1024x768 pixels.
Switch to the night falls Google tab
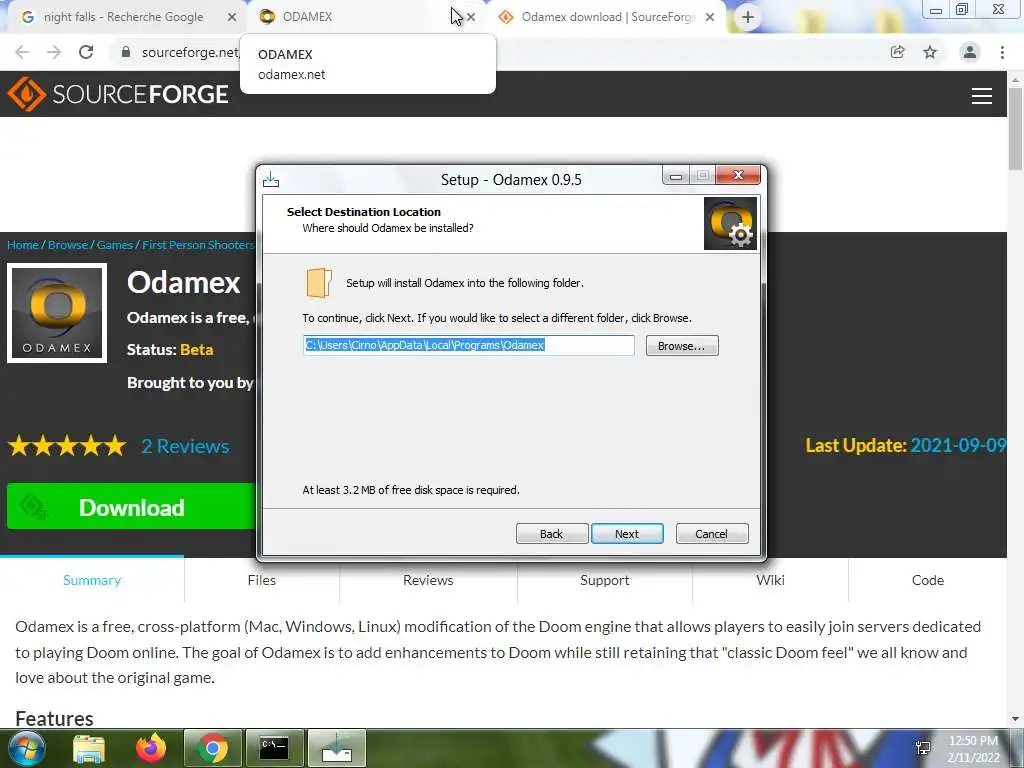[123, 17]
